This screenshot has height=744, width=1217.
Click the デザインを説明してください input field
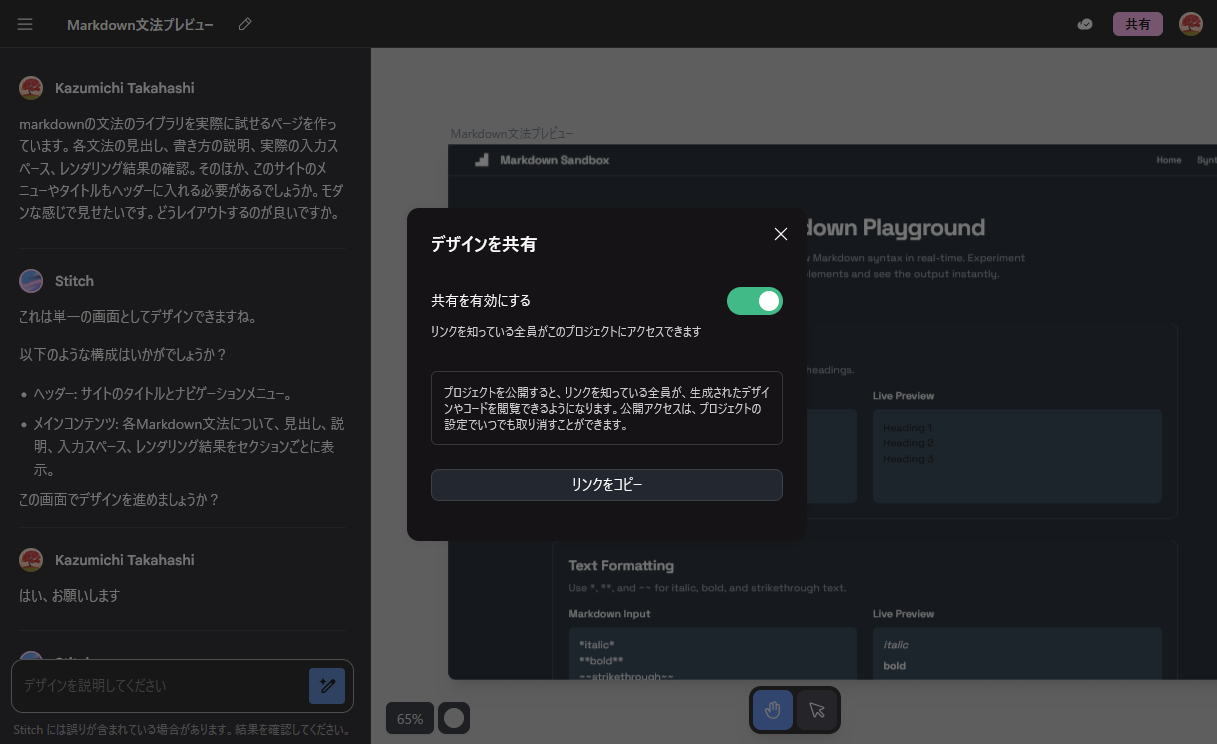point(160,686)
